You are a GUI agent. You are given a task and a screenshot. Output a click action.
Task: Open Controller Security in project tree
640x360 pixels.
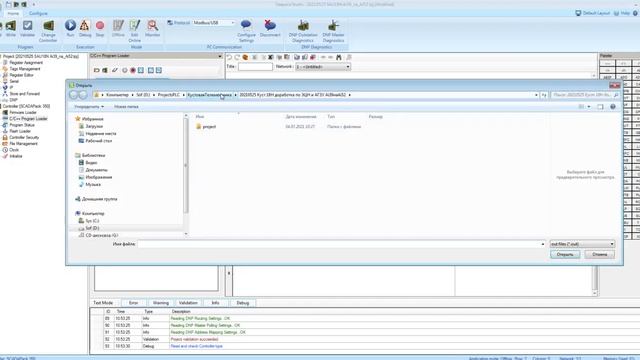tap(24, 138)
